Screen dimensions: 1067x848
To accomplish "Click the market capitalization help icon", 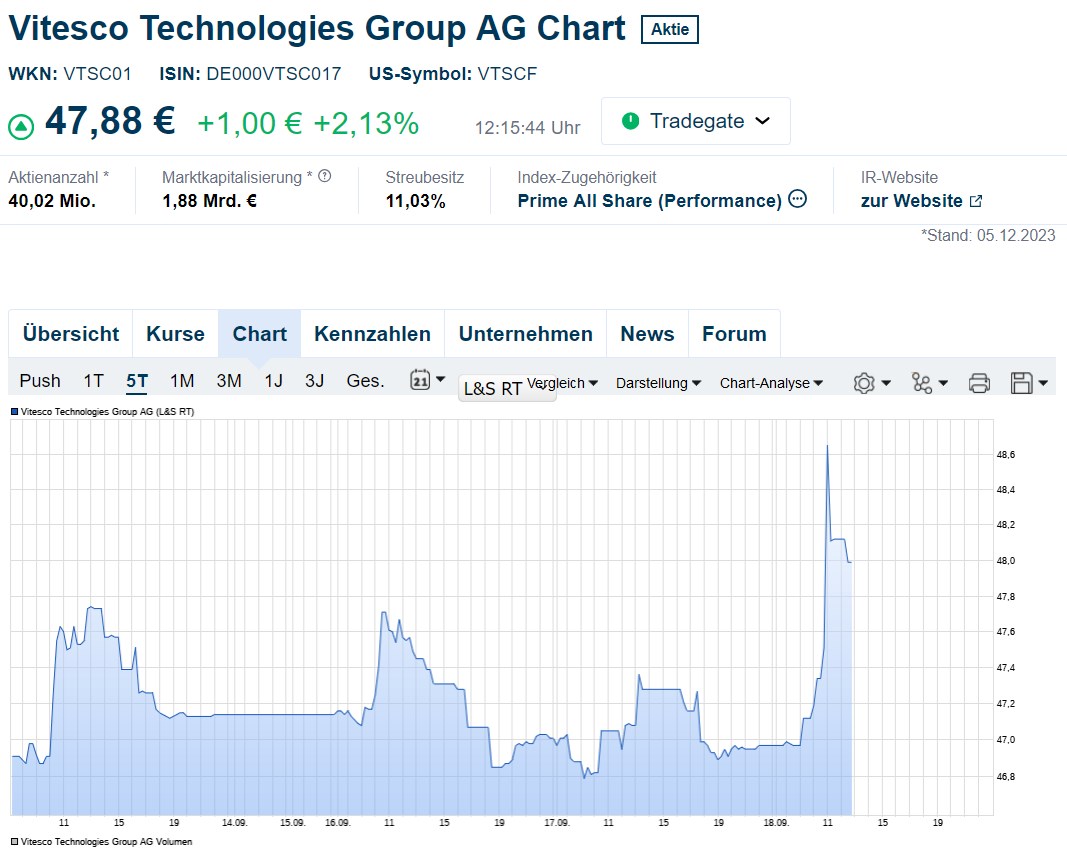I will (x=324, y=177).
